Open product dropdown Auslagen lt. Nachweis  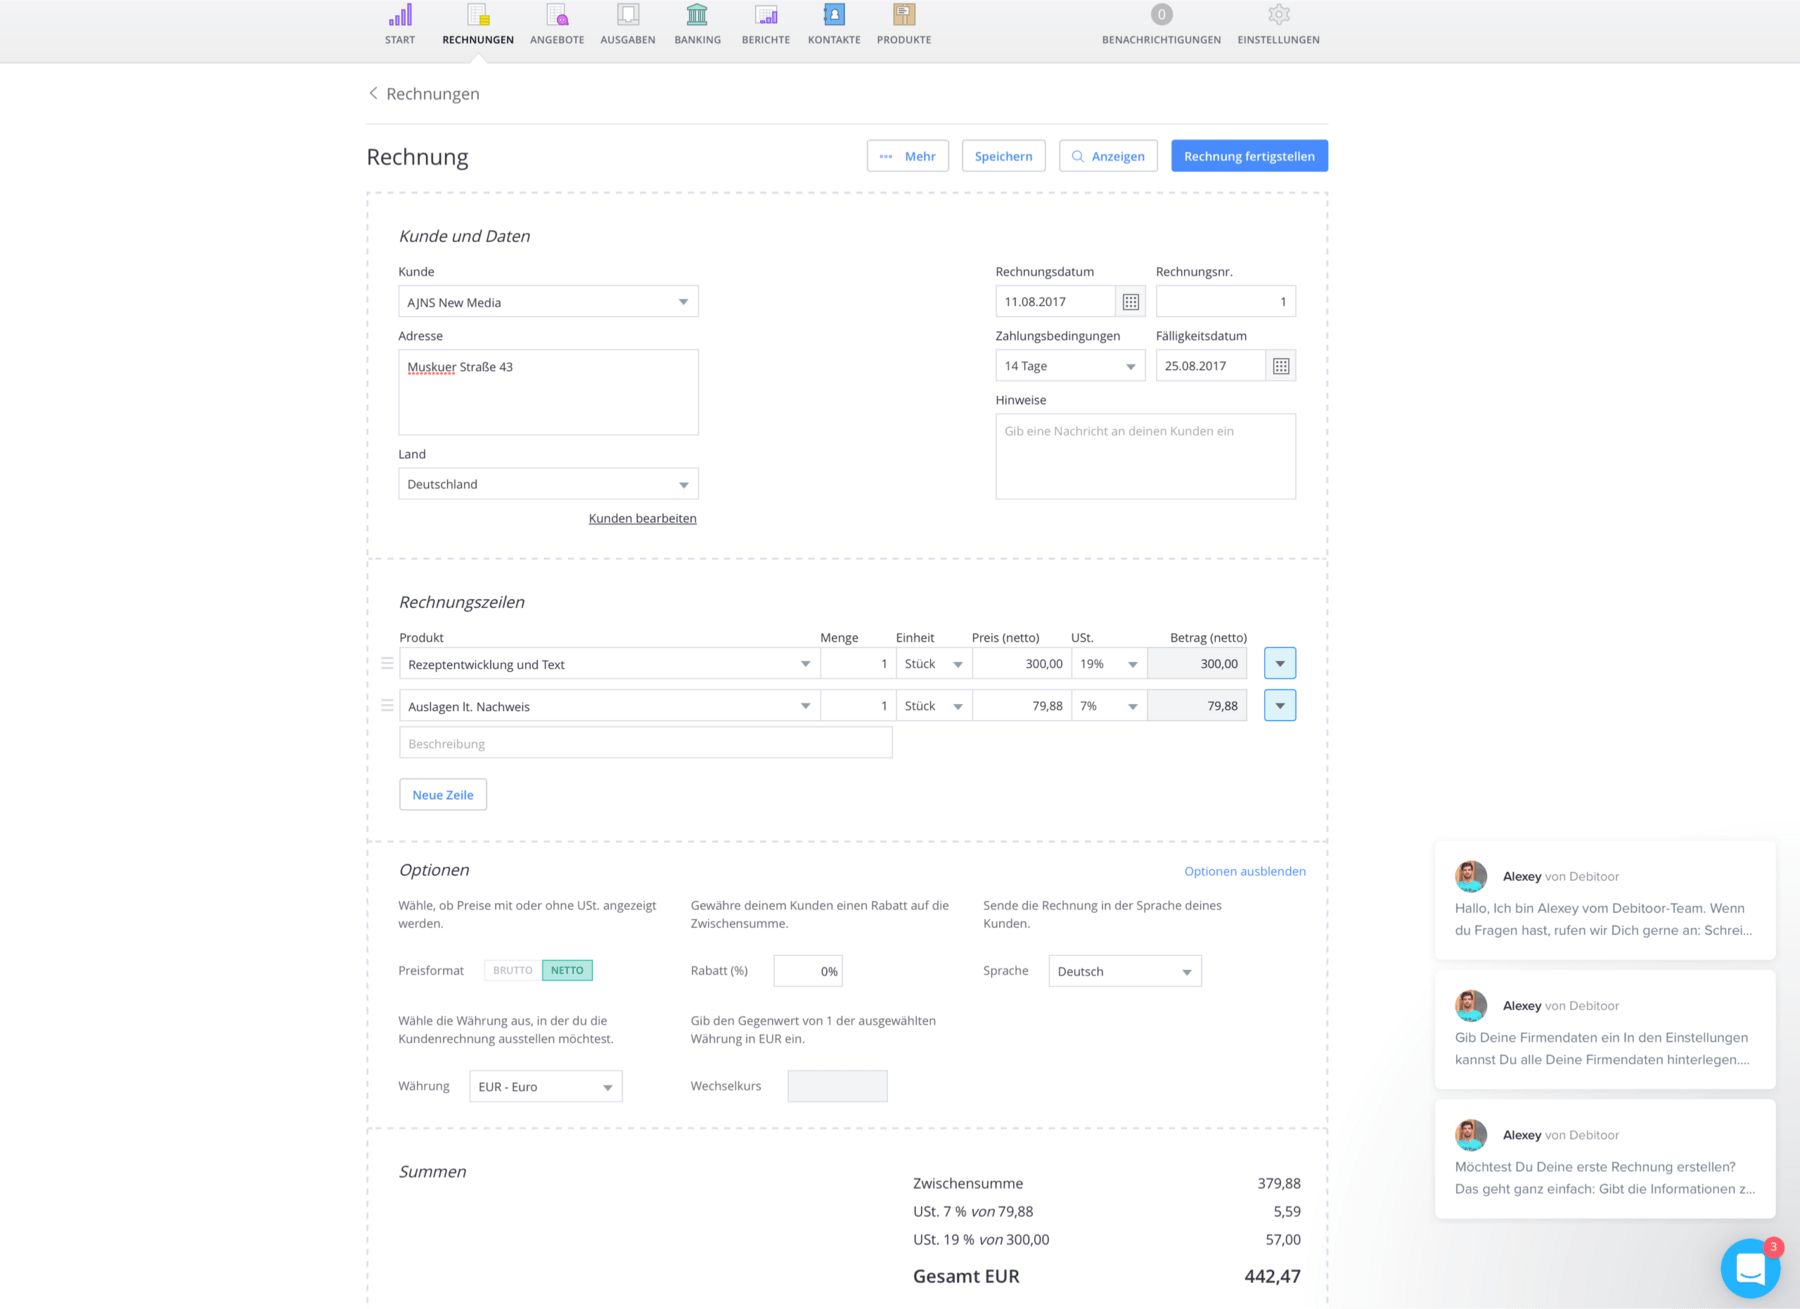[x=609, y=706]
